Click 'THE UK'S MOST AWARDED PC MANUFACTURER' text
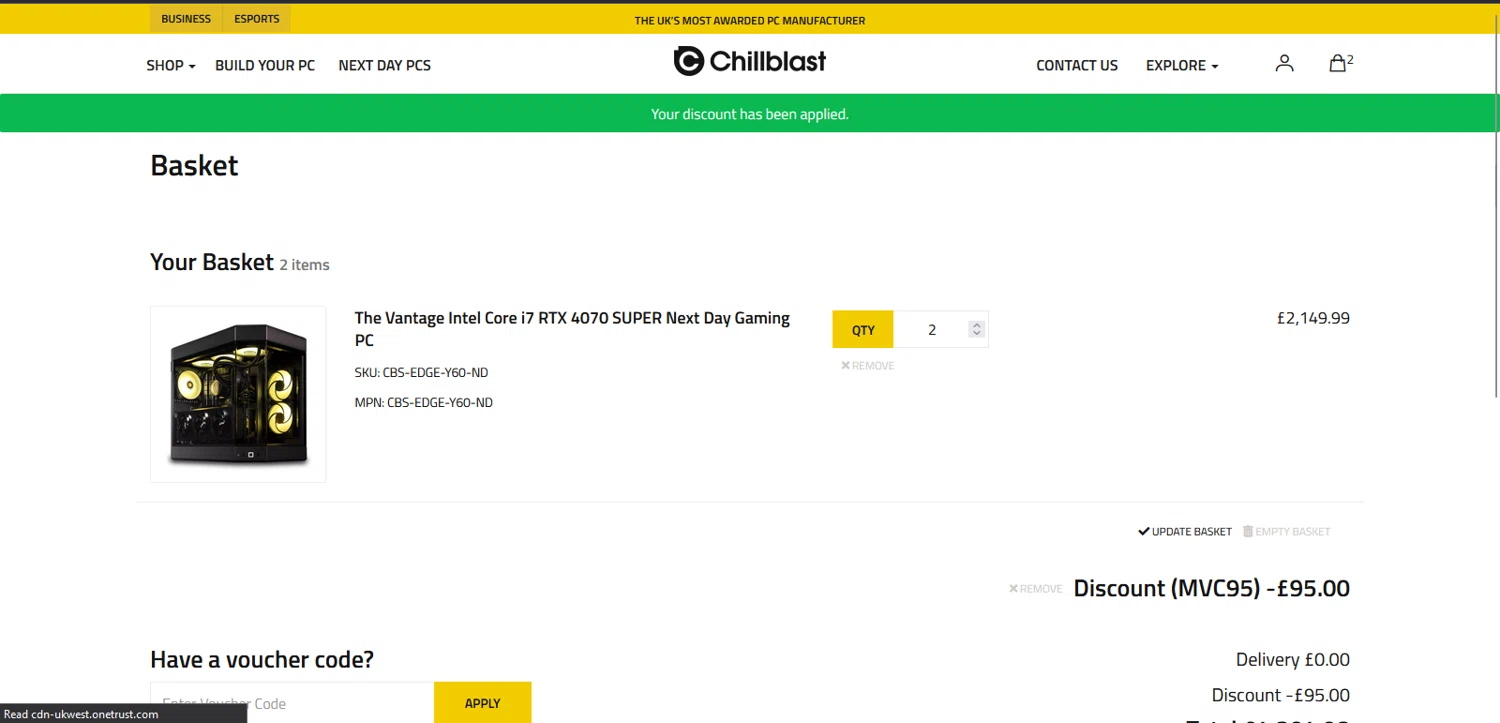The height and width of the screenshot is (723, 1500). click(x=750, y=20)
